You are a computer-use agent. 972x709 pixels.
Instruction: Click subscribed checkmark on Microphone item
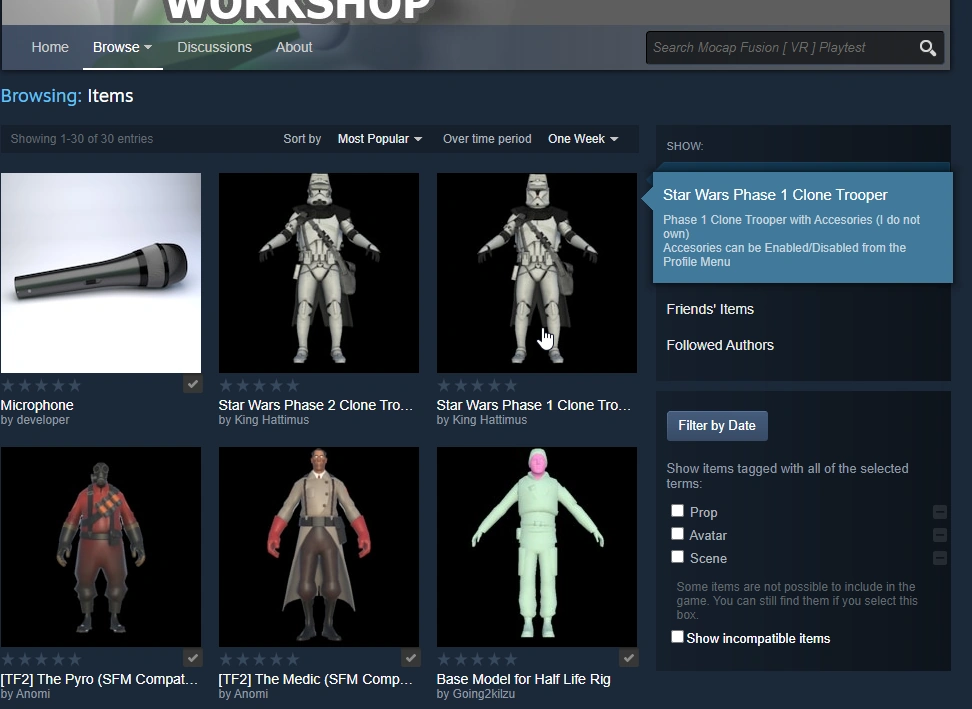click(x=193, y=384)
